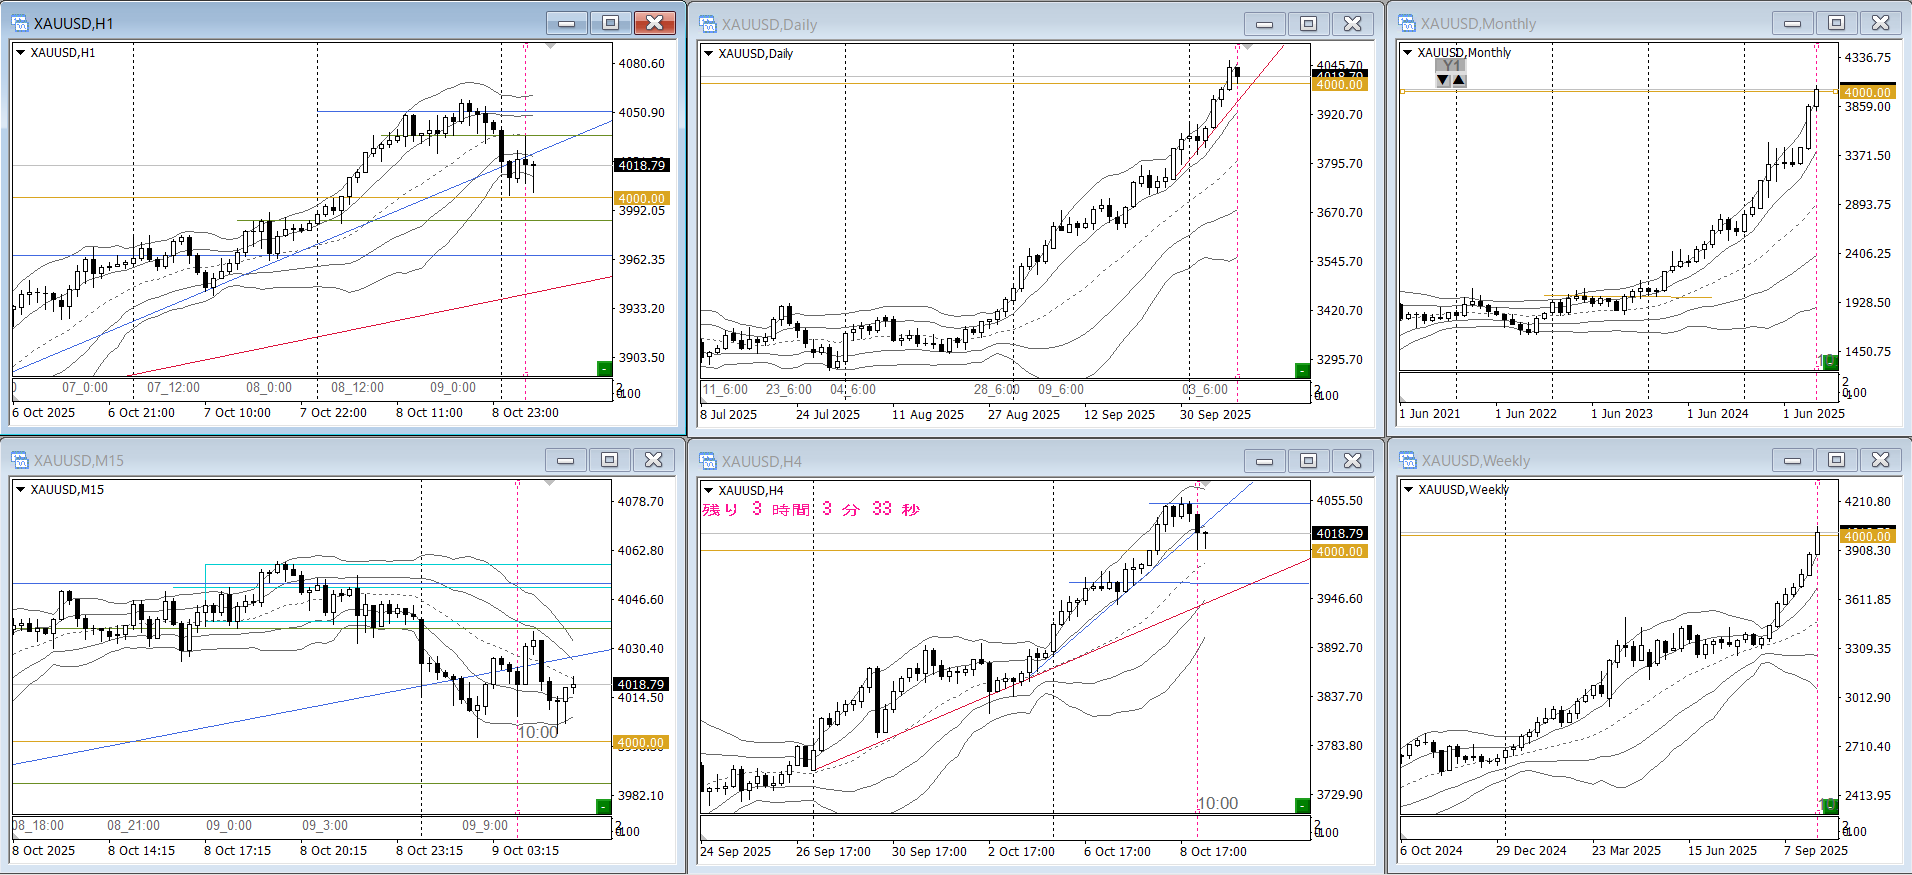Toggle the green minus box in H4 chart
Viewport: 1912px width, 875px height.
pyautogui.click(x=1301, y=806)
